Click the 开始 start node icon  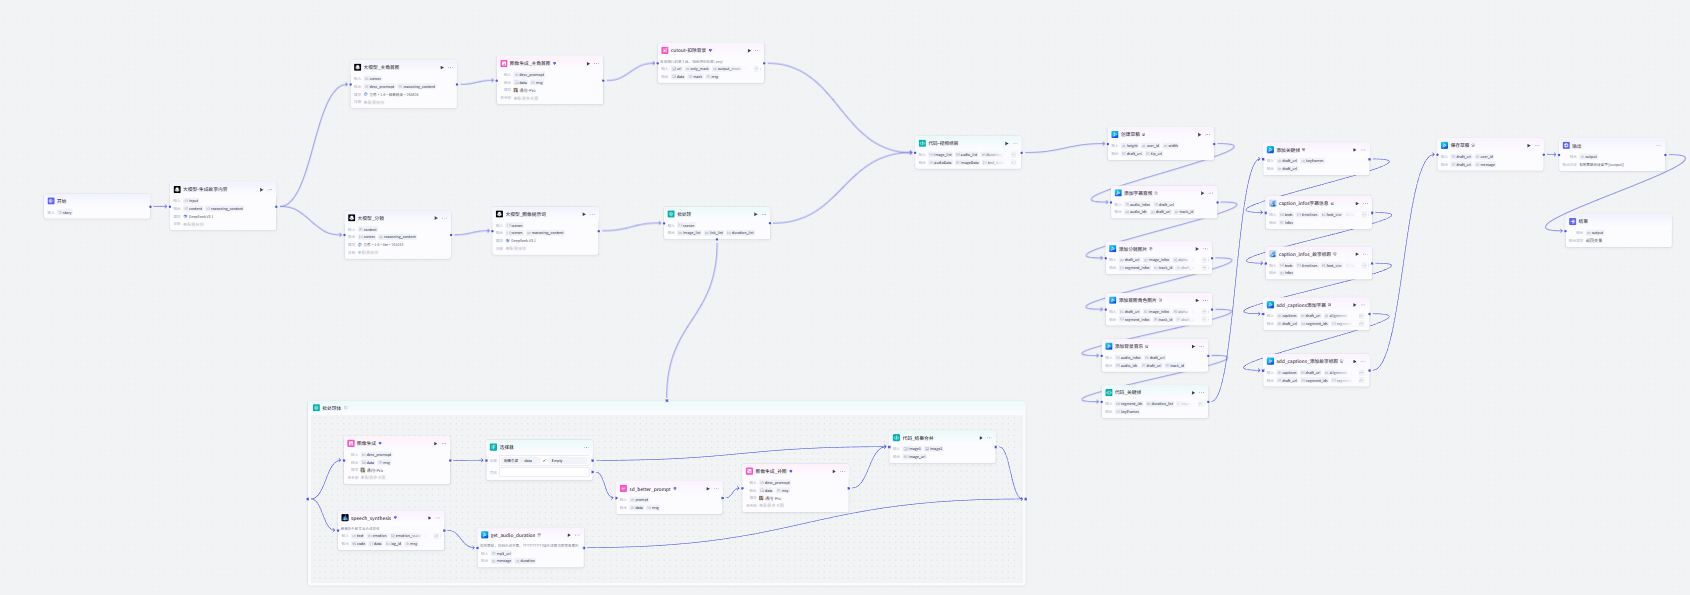pos(51,201)
